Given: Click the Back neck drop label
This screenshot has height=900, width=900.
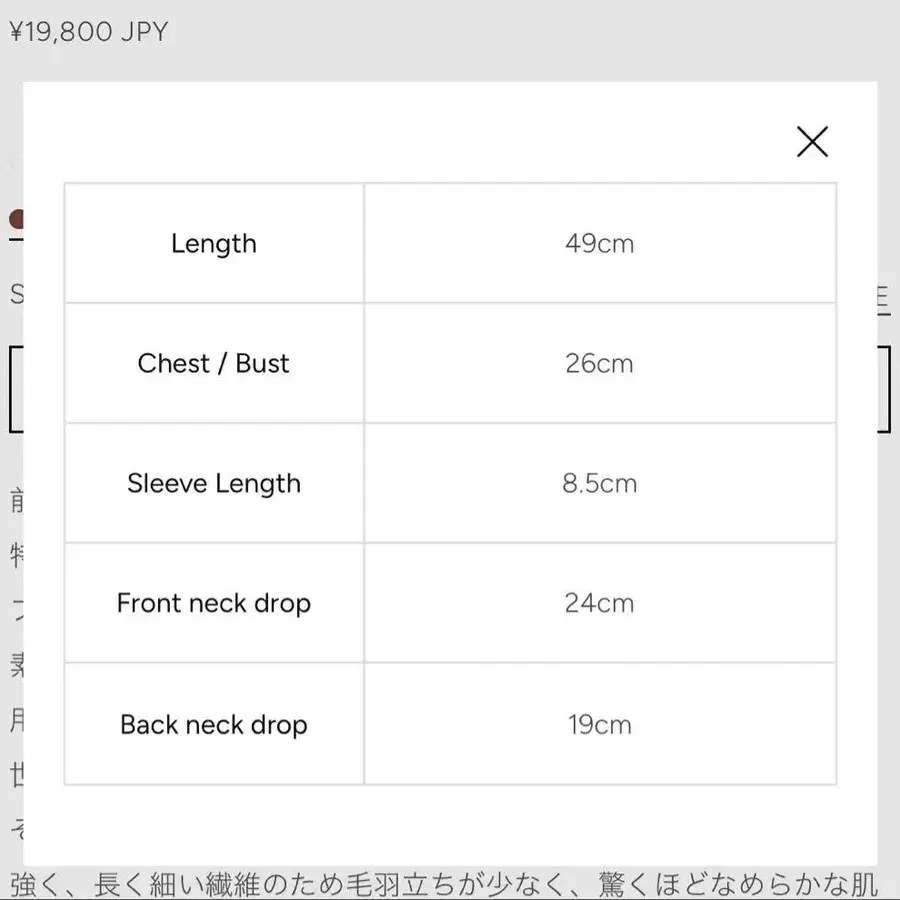Looking at the screenshot, I should 214,724.
